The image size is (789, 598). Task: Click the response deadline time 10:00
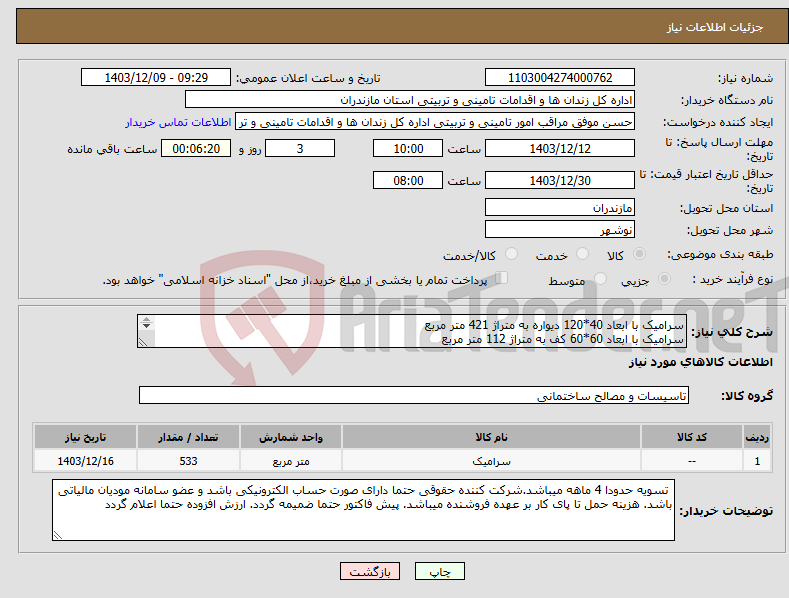click(x=408, y=148)
